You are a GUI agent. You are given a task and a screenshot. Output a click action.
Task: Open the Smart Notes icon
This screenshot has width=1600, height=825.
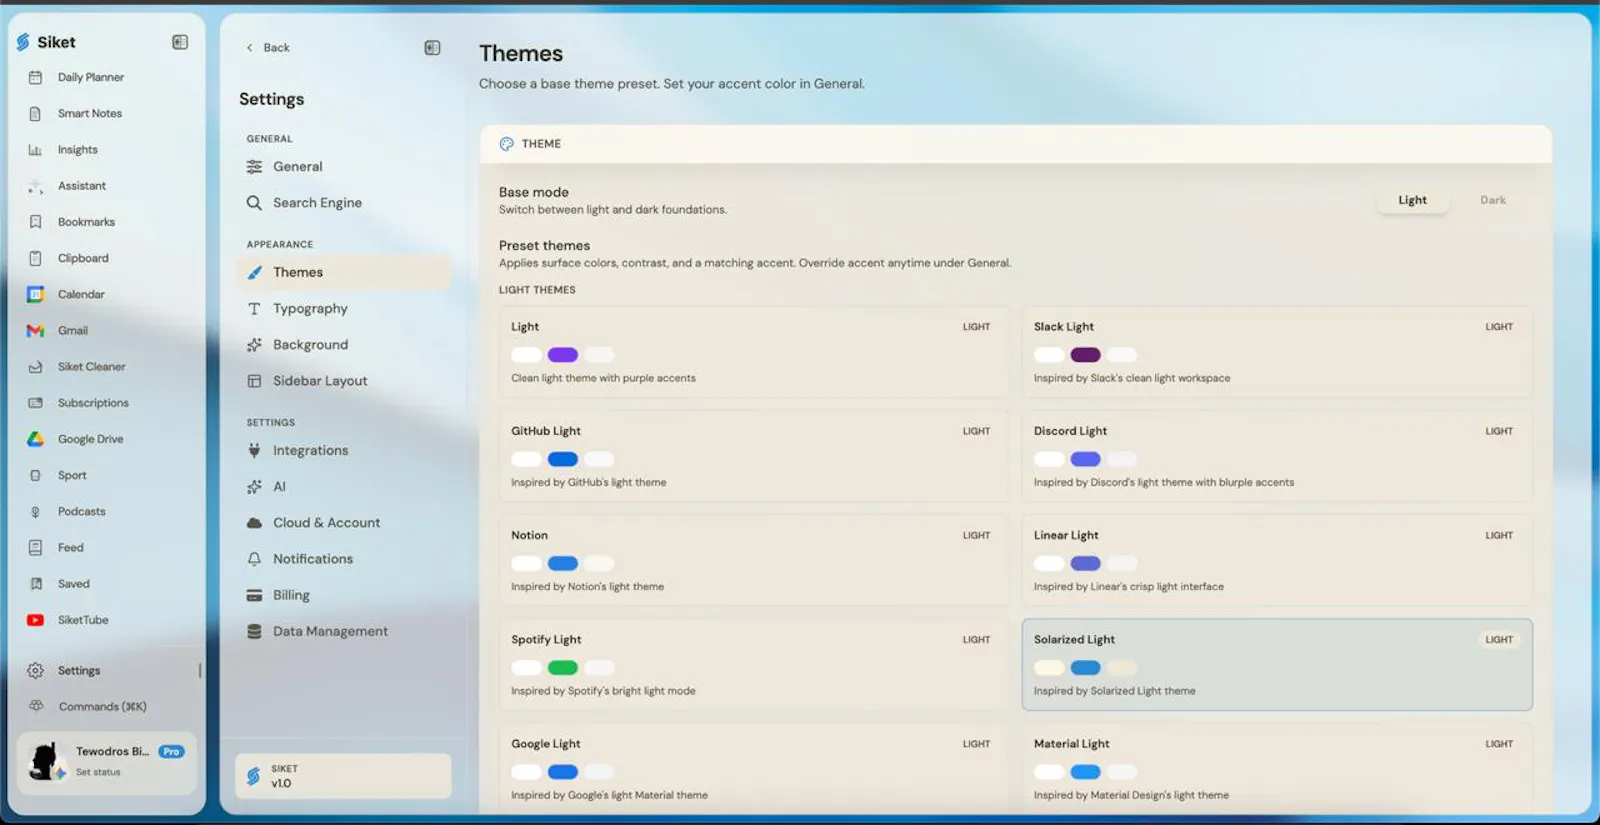pos(35,113)
